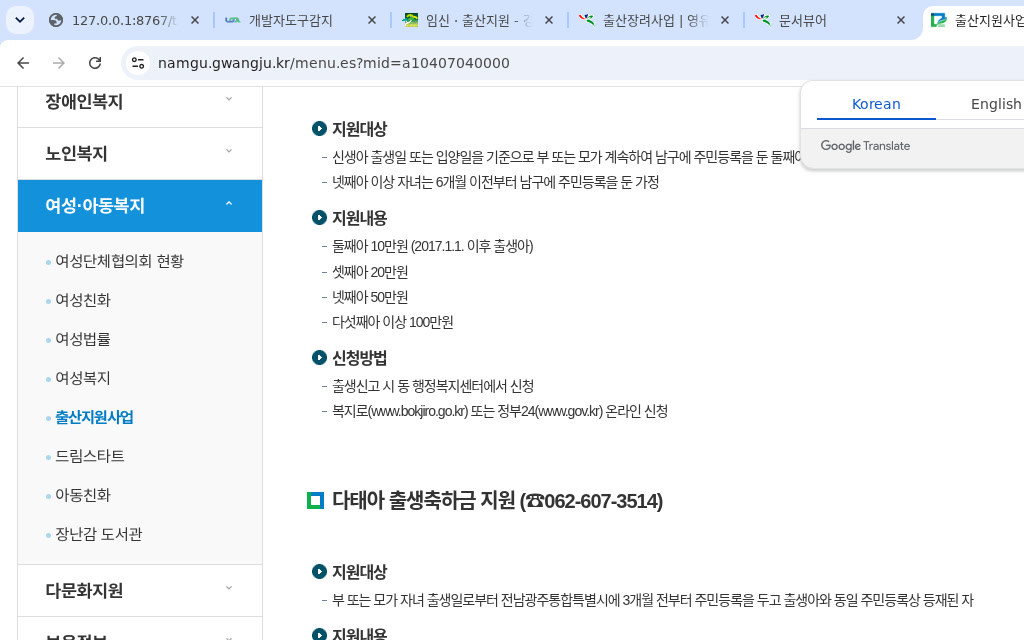Close the 출산장려사업 tab
Viewport: 1024px width, 640px height.
[724, 20]
